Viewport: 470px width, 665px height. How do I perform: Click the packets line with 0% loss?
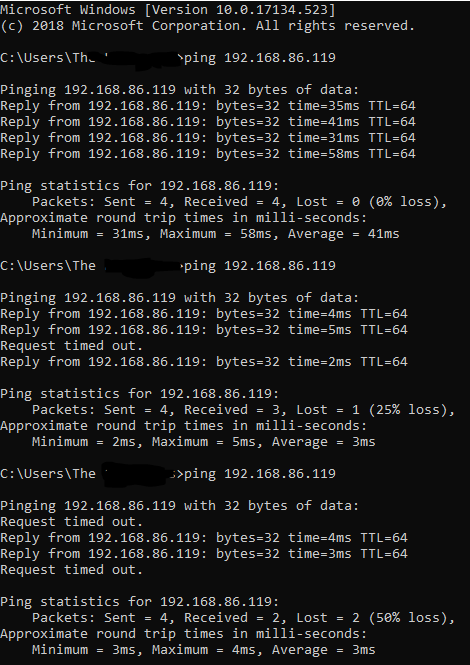pyautogui.click(x=240, y=202)
